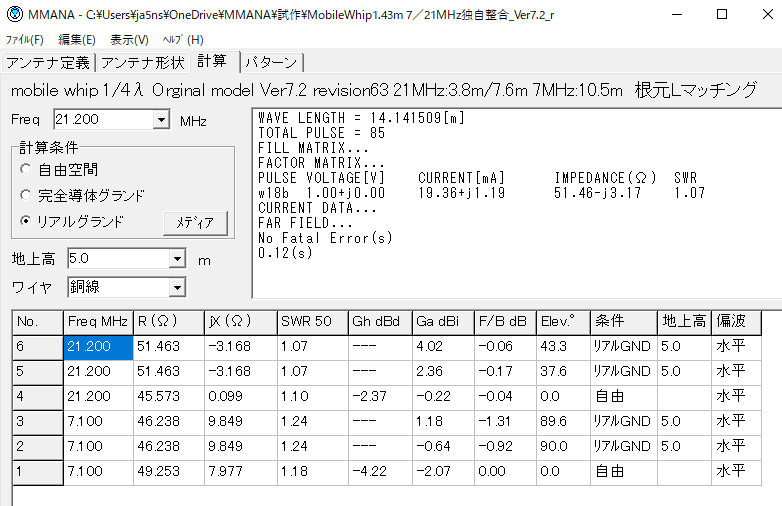This screenshot has height=506, width=782.
Task: Switch to the アンテナ定義 tab
Action: [48, 63]
